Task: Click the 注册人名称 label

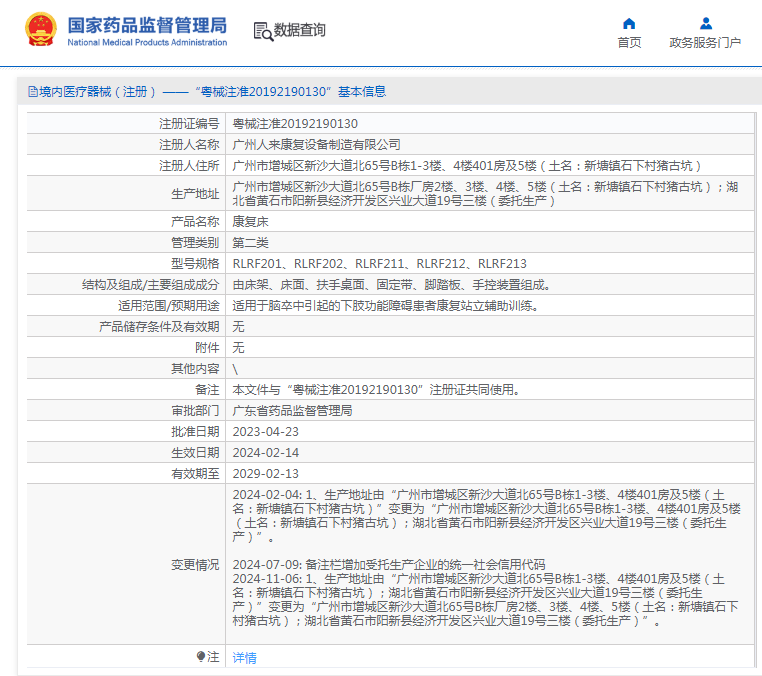Action: coord(189,145)
